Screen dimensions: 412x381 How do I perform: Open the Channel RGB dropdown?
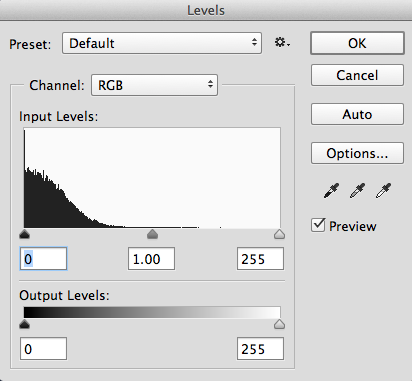[154, 85]
